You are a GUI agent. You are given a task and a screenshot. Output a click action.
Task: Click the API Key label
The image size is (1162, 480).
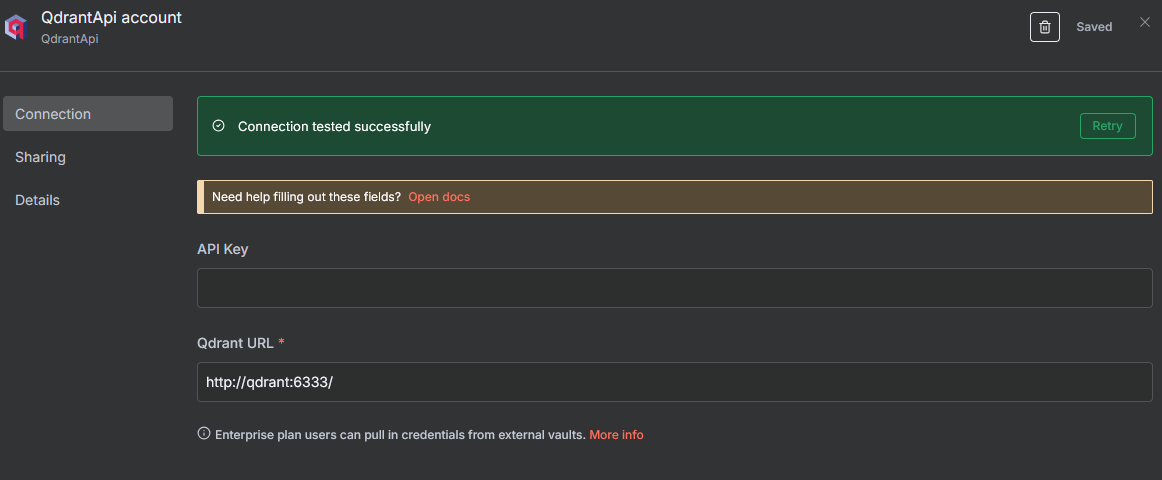pos(223,249)
